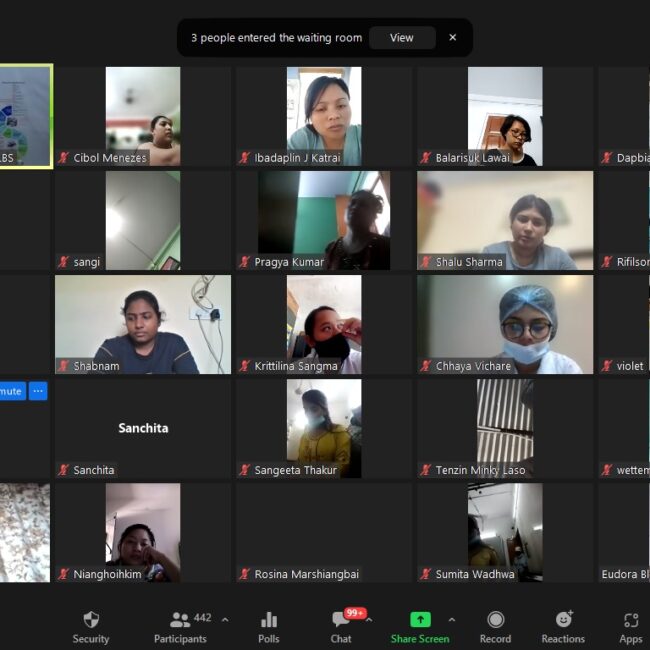Click the Sanchita participant tile
650x650 pixels.
click(143, 428)
